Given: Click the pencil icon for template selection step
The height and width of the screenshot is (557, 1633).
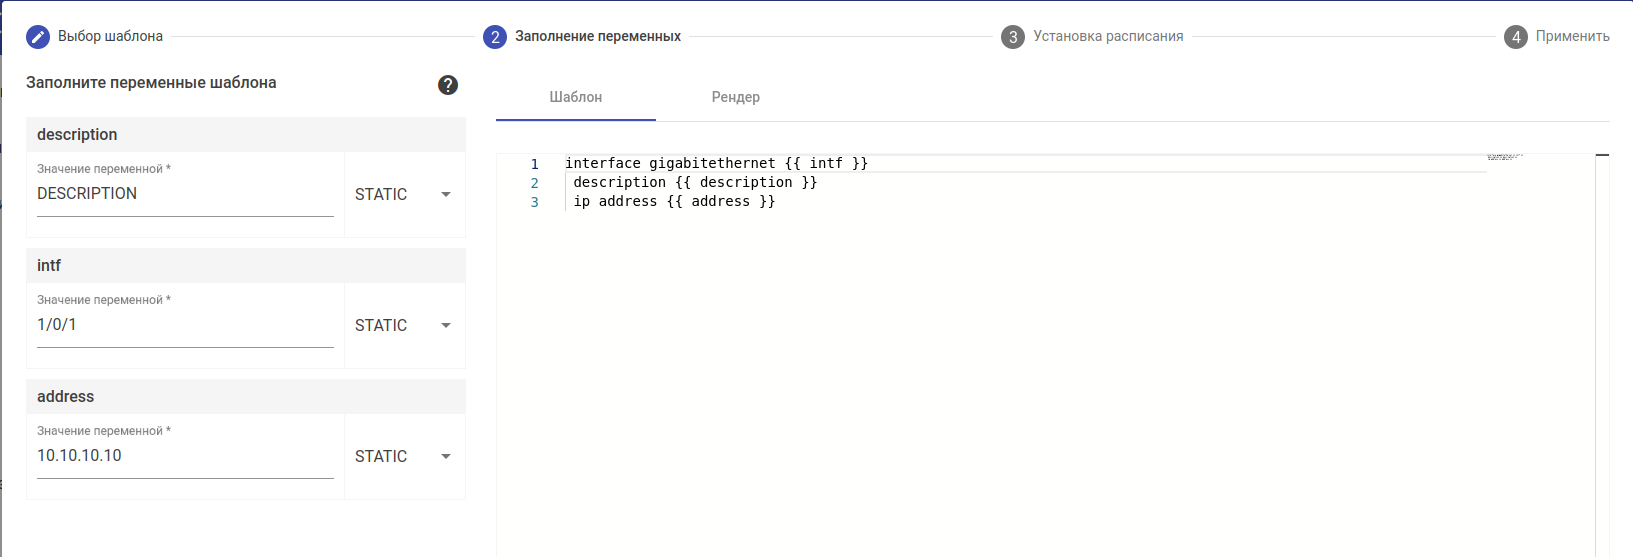Looking at the screenshot, I should (38, 37).
